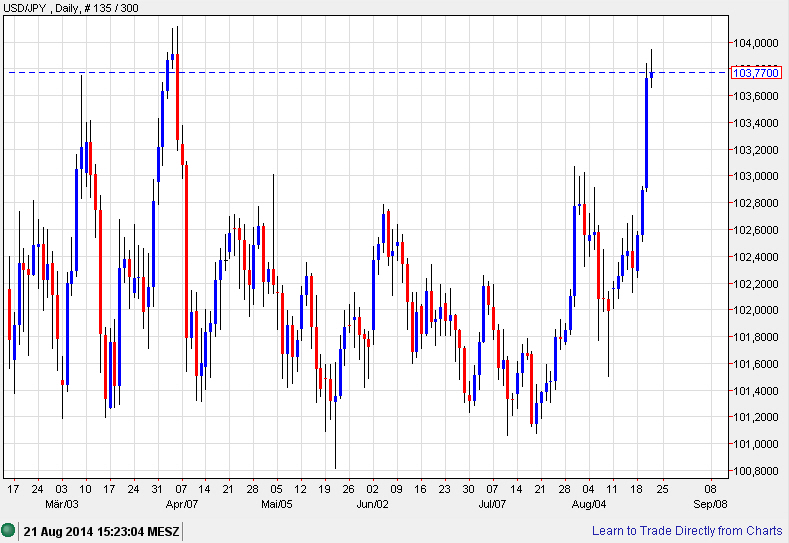Image resolution: width=789 pixels, height=543 pixels.
Task: Click the 102,4000 price axis label
Action: coord(755,257)
